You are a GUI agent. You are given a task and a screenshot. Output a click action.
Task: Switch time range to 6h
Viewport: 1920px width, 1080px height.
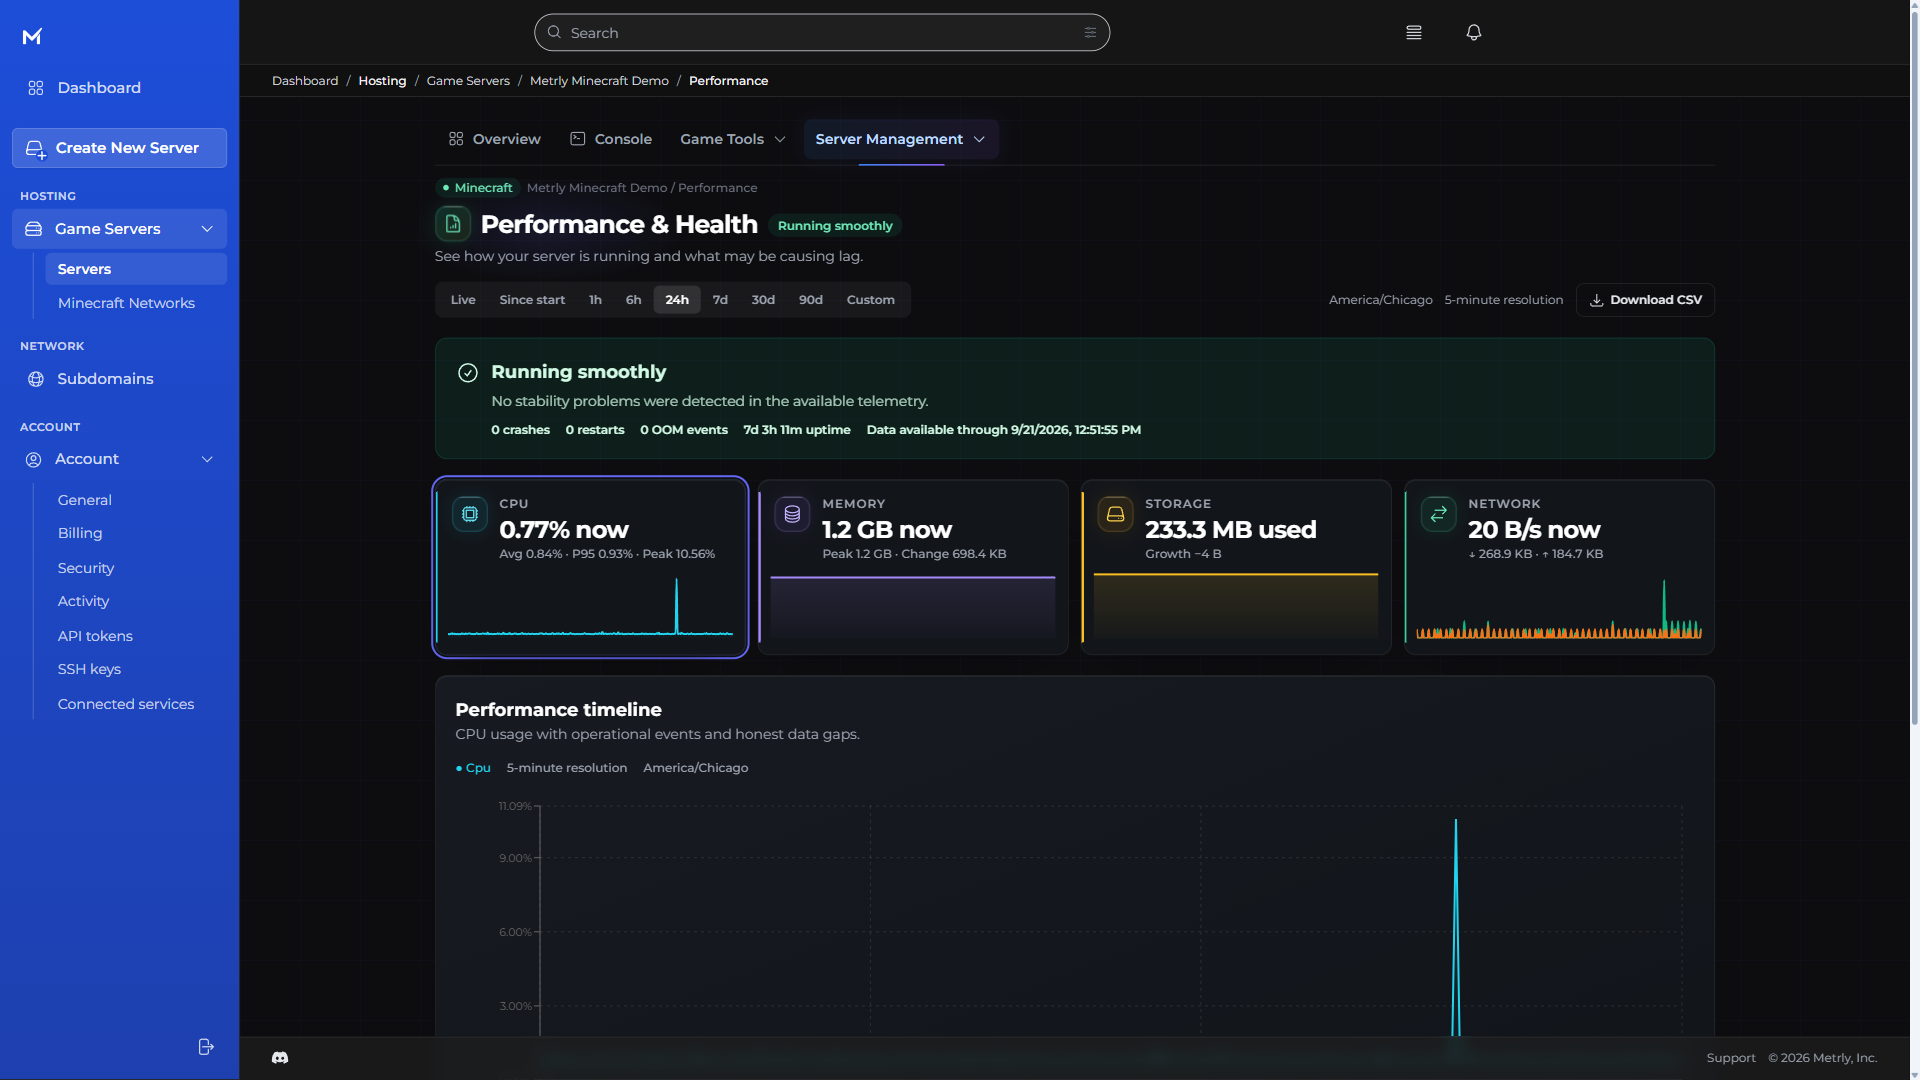[633, 300]
